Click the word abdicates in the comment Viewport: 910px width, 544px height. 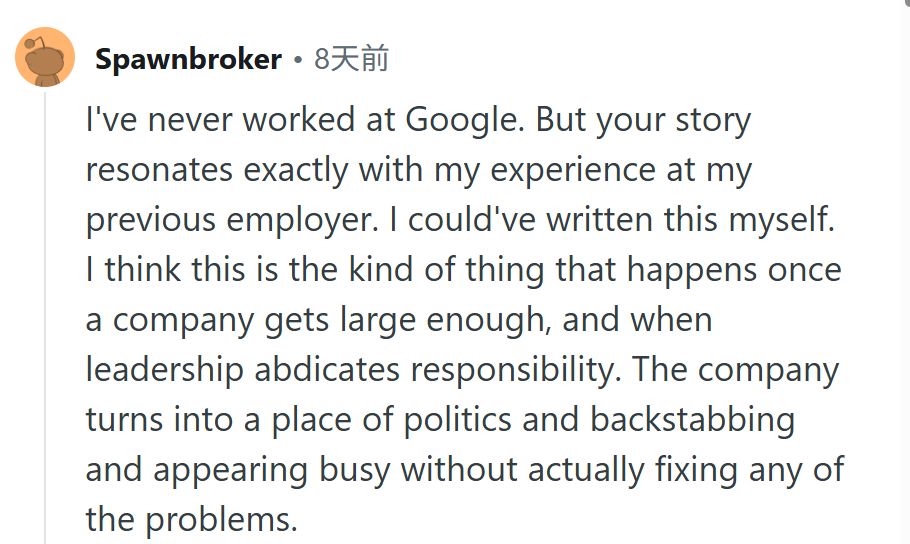pos(327,370)
